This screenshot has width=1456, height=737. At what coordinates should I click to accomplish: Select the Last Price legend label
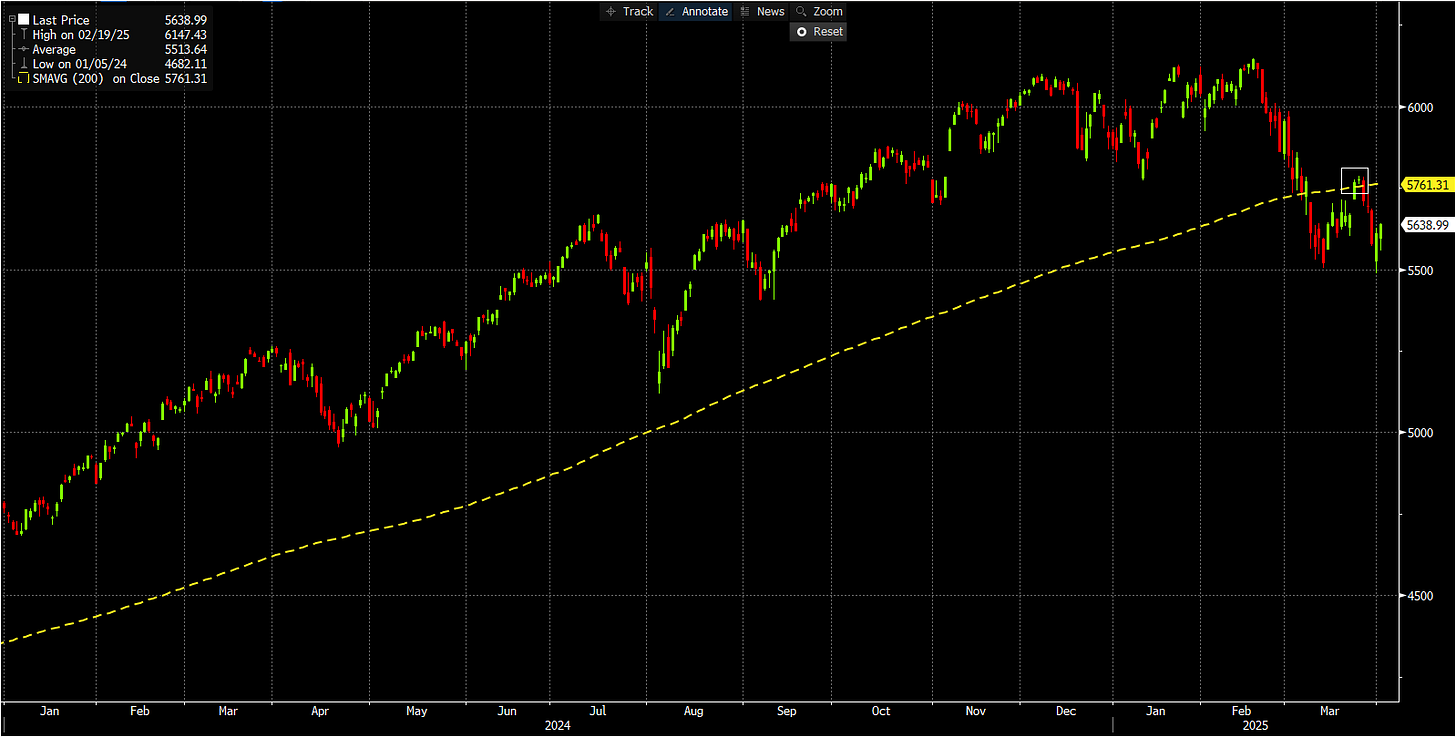61,20
